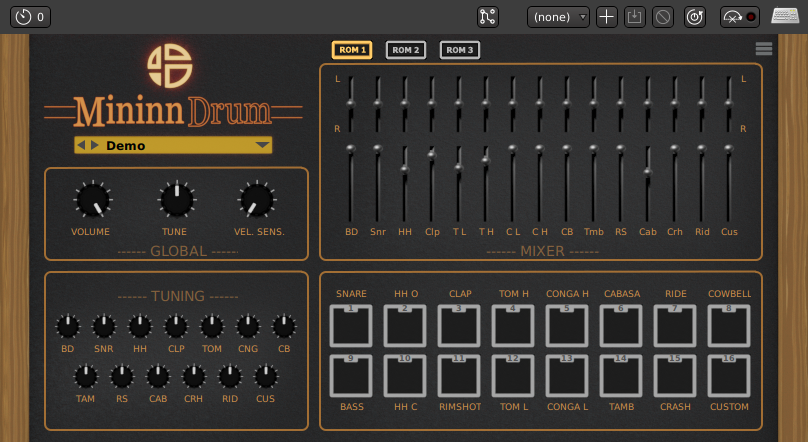Open the hamburger menu icon
808x442 pixels.
point(764,48)
